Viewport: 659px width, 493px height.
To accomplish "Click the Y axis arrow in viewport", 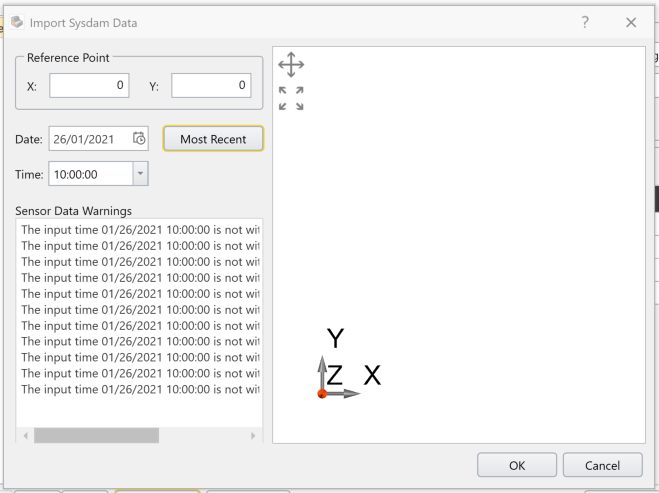I will (x=322, y=368).
